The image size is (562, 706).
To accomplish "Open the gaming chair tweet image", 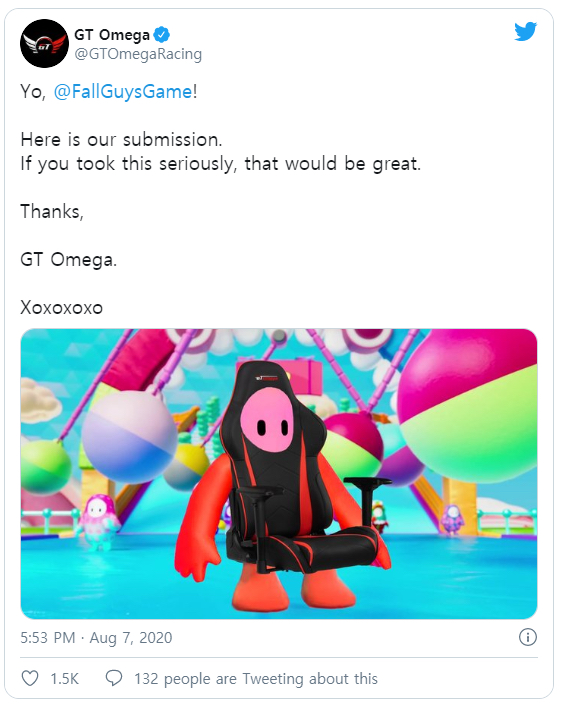I will 279,474.
